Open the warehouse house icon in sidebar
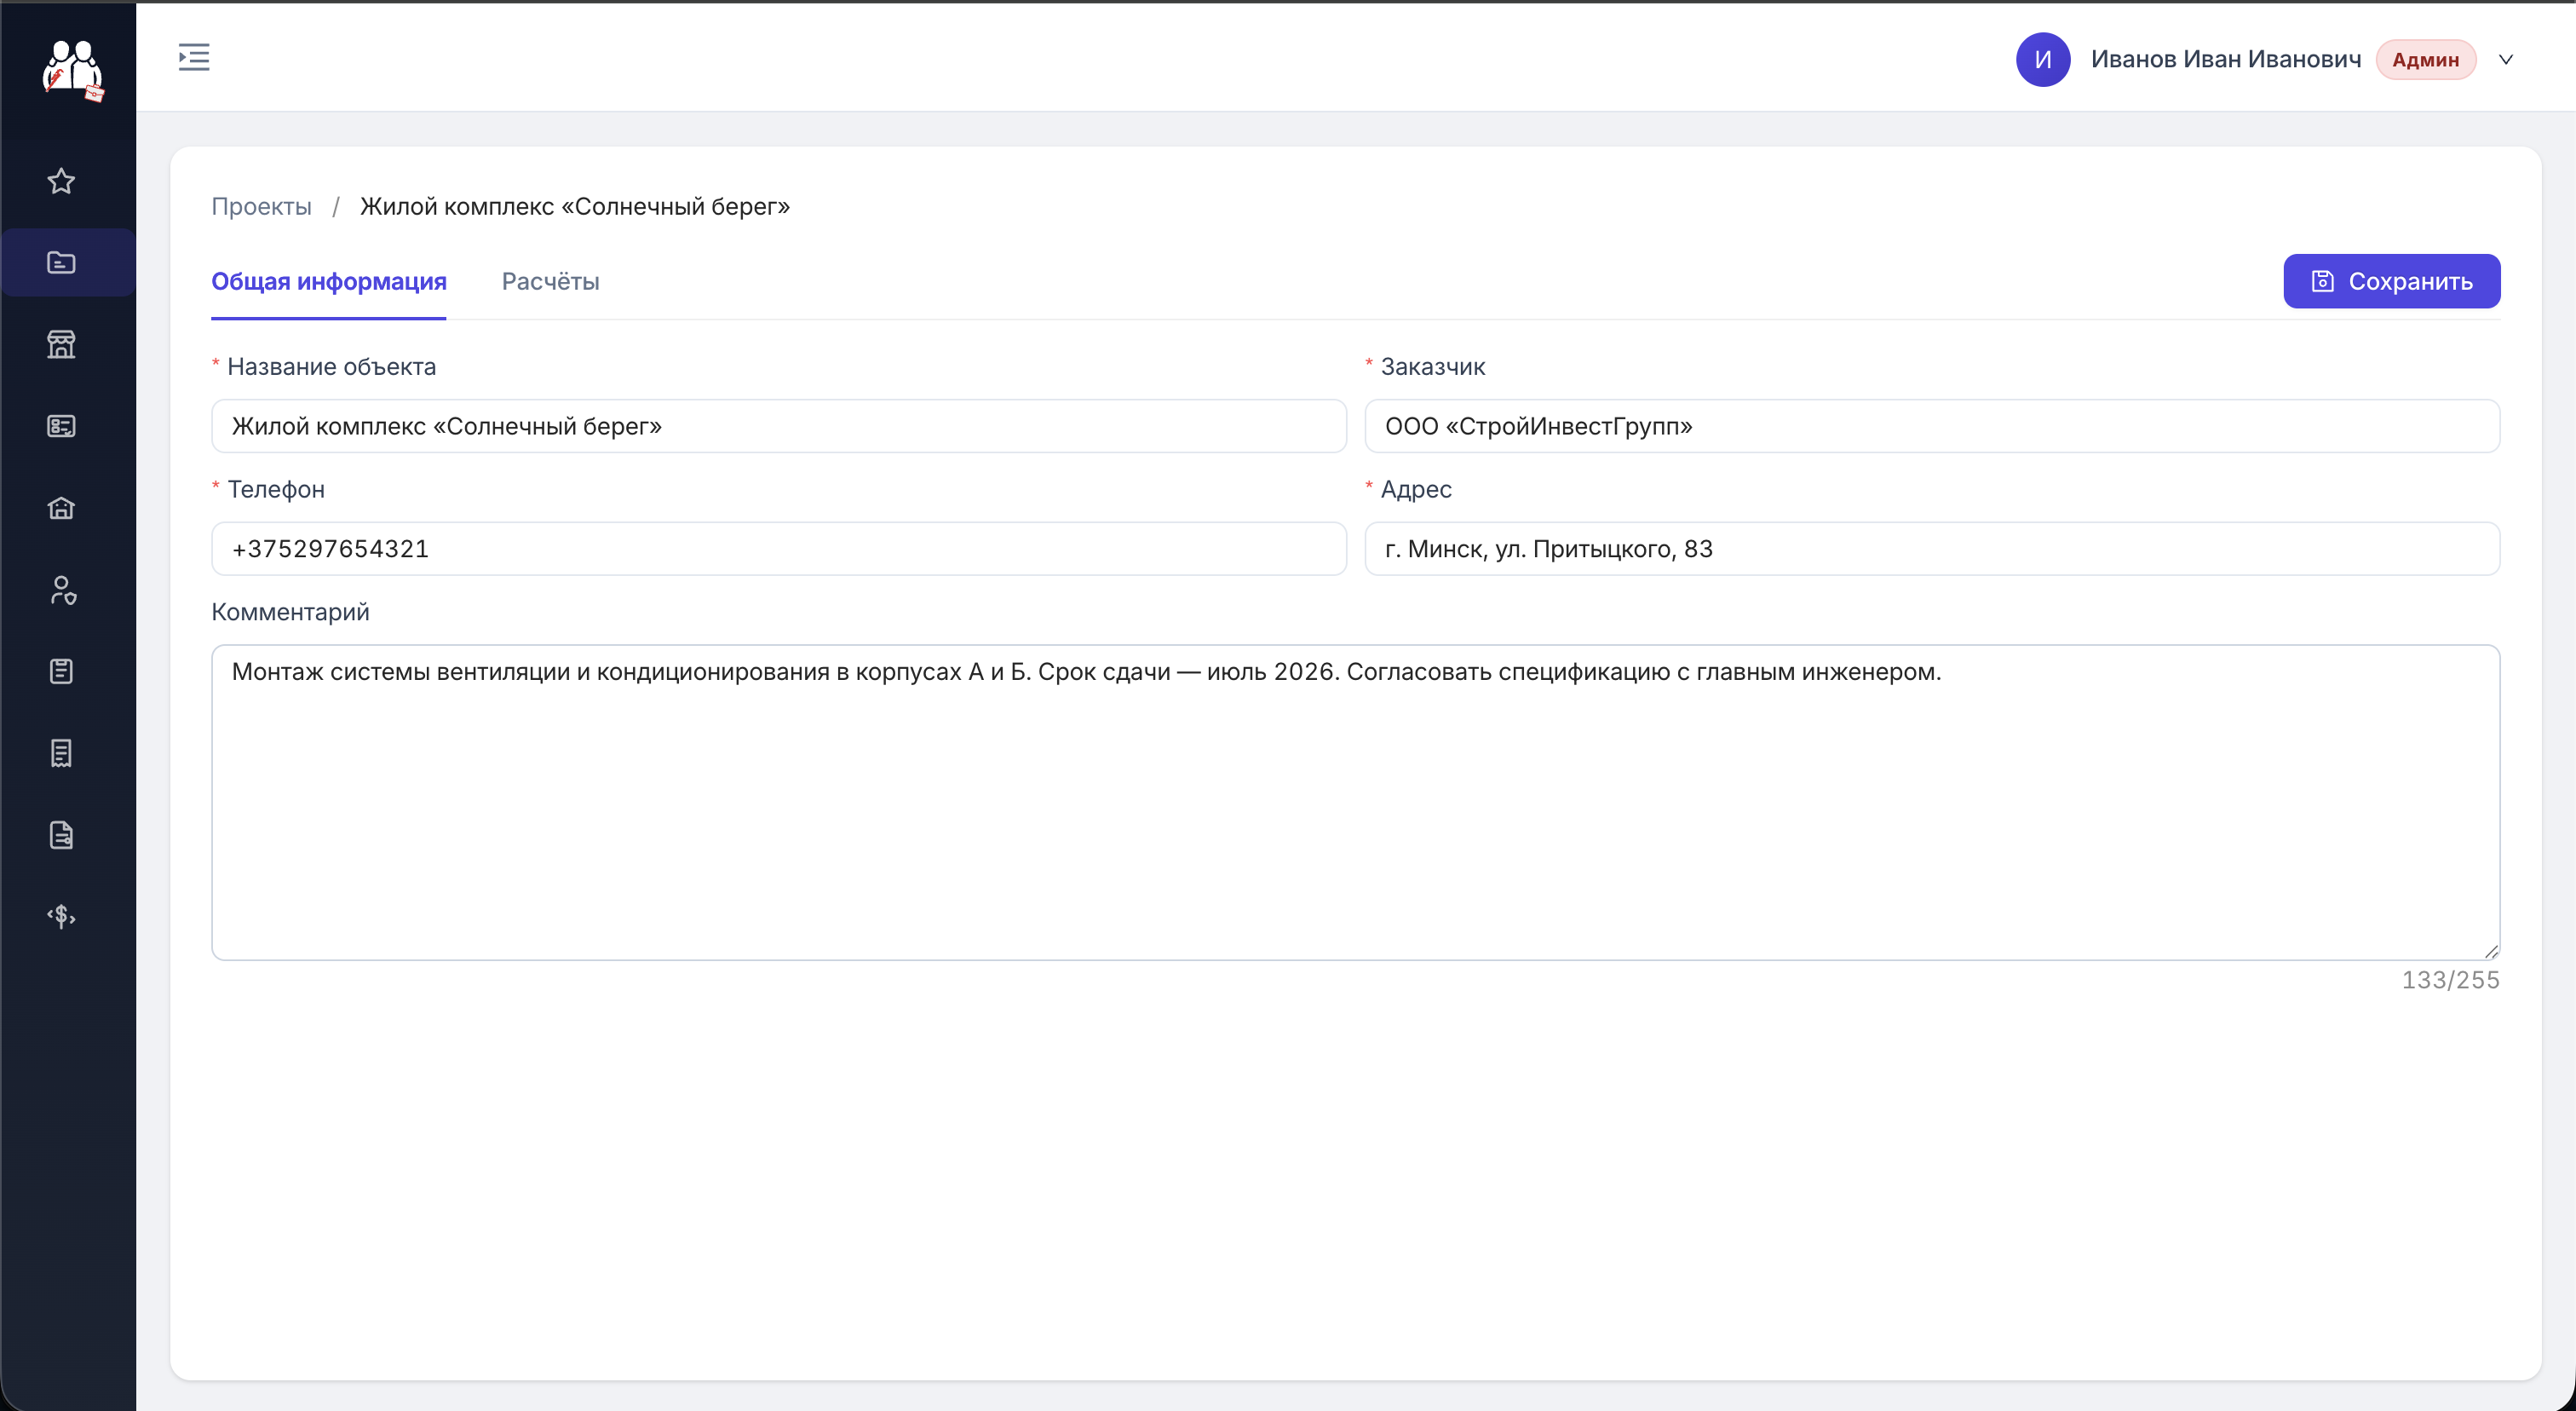The image size is (2576, 1411). (x=62, y=508)
